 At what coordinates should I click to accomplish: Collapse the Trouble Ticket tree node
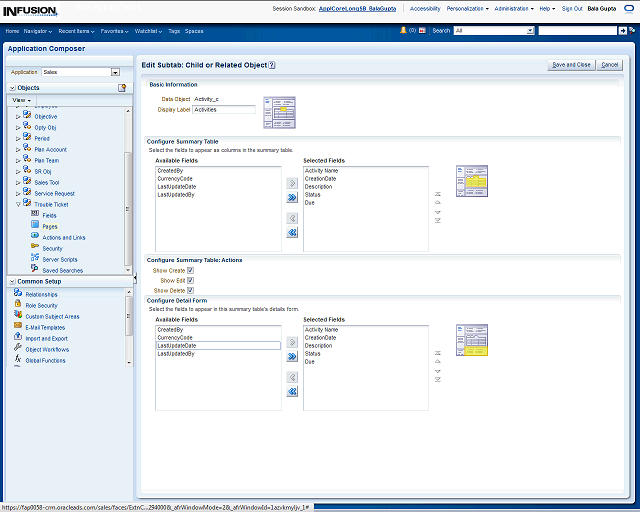[17, 204]
